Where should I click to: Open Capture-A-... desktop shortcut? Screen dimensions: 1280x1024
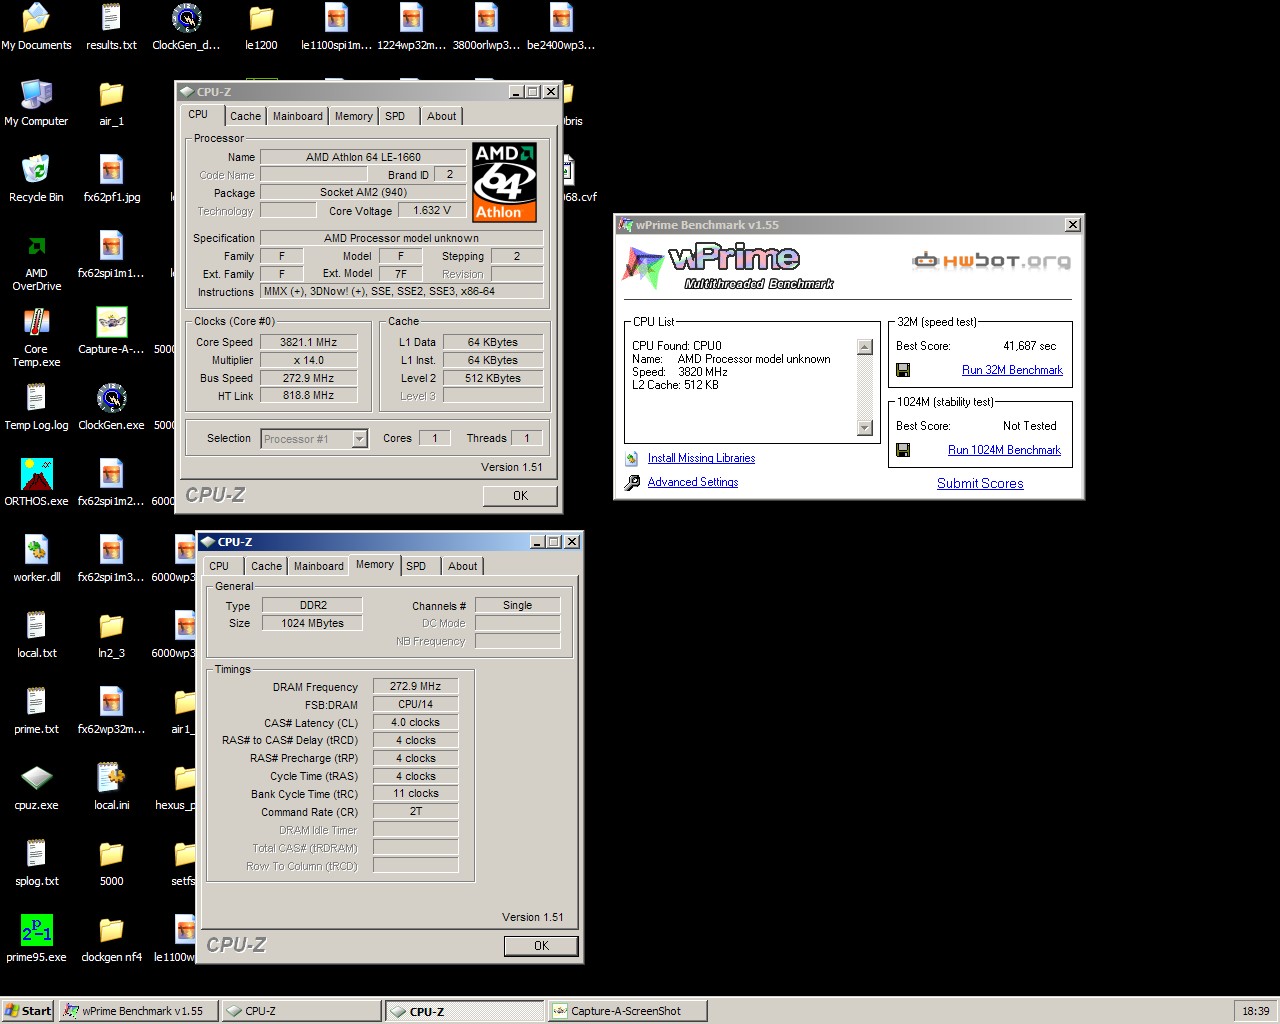pyautogui.click(x=111, y=331)
